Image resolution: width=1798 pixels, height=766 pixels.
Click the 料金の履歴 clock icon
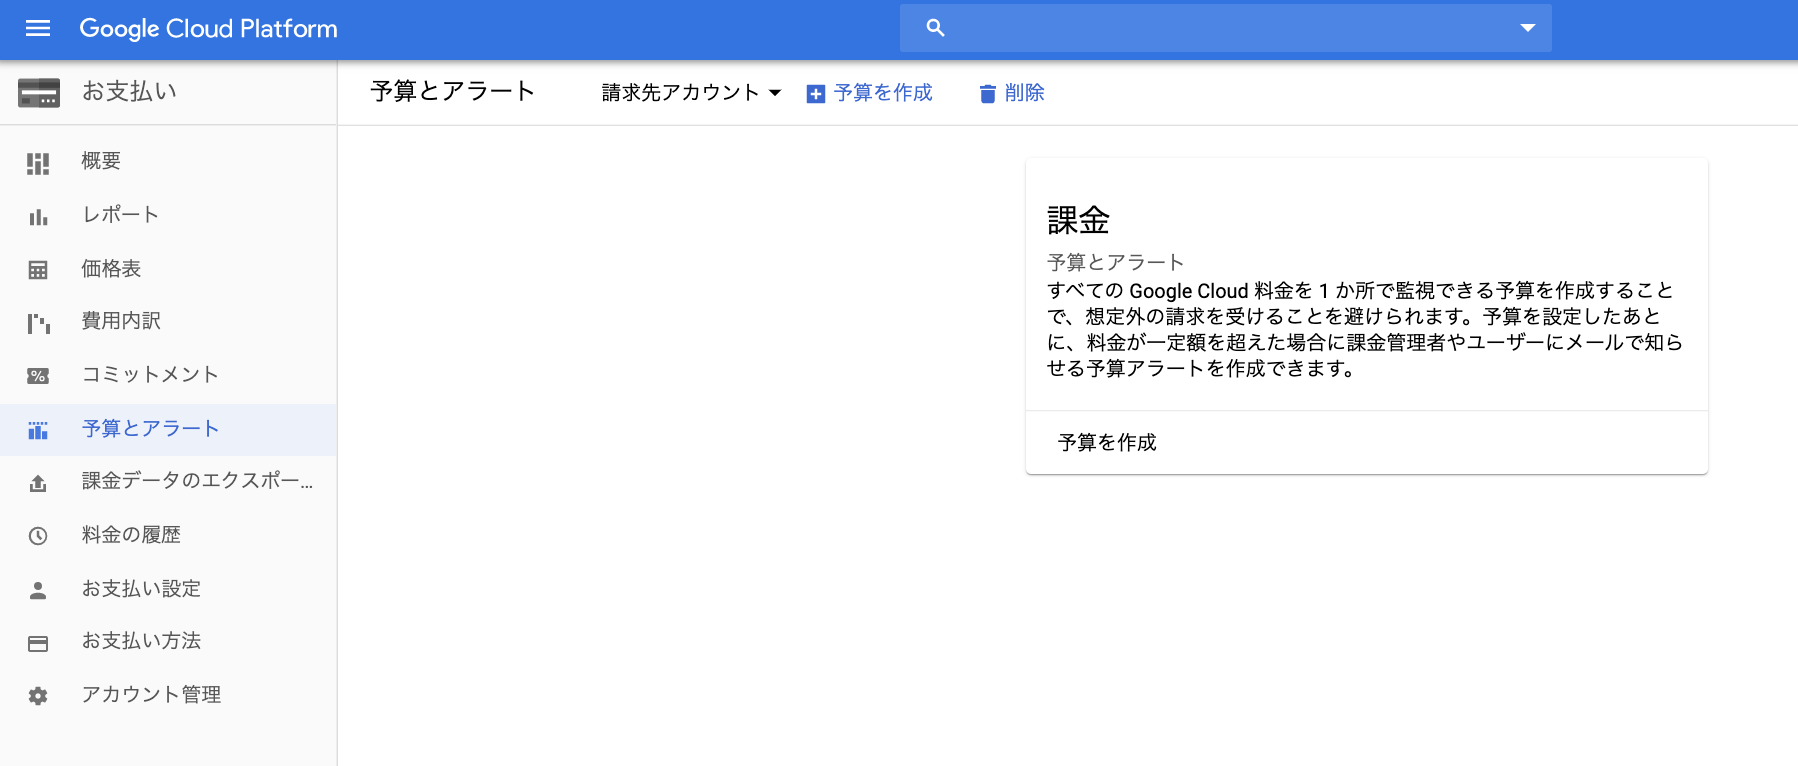click(x=38, y=536)
